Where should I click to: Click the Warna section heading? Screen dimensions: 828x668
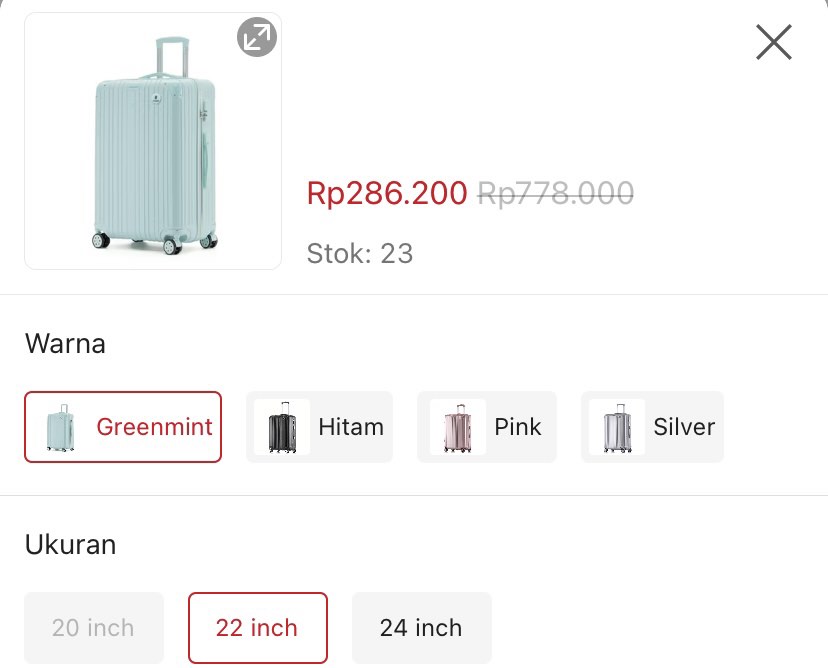coord(65,343)
